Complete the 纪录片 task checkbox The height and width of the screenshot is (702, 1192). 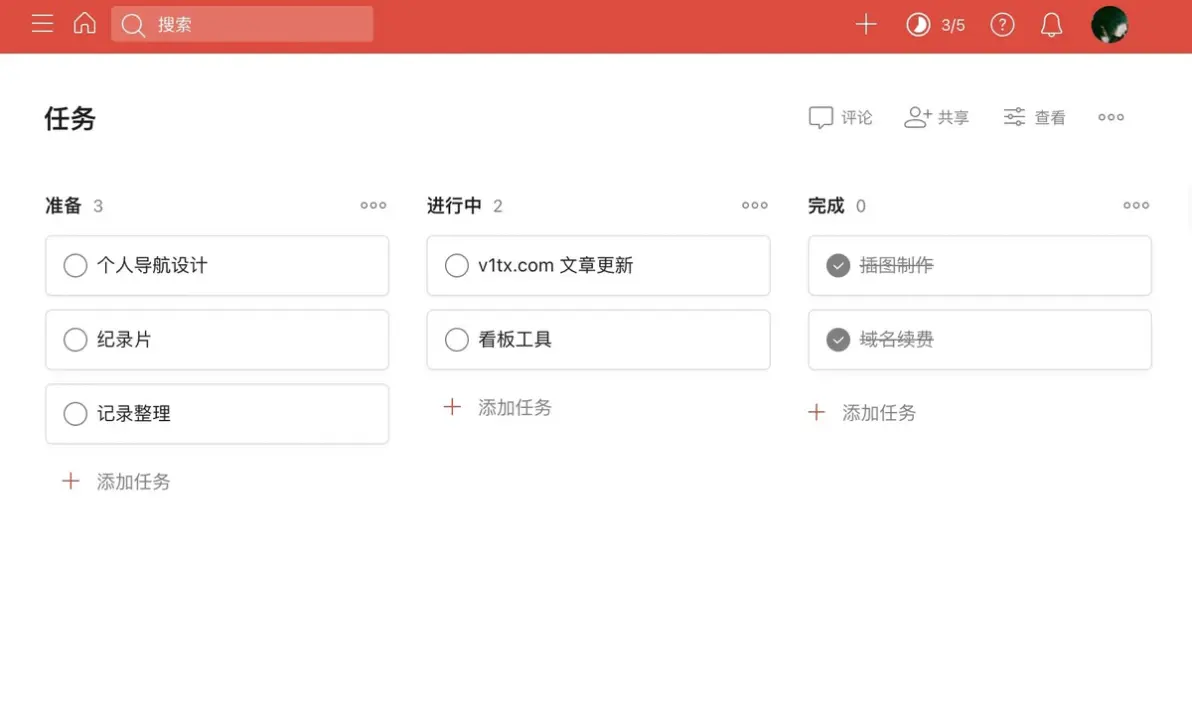[x=75, y=340]
